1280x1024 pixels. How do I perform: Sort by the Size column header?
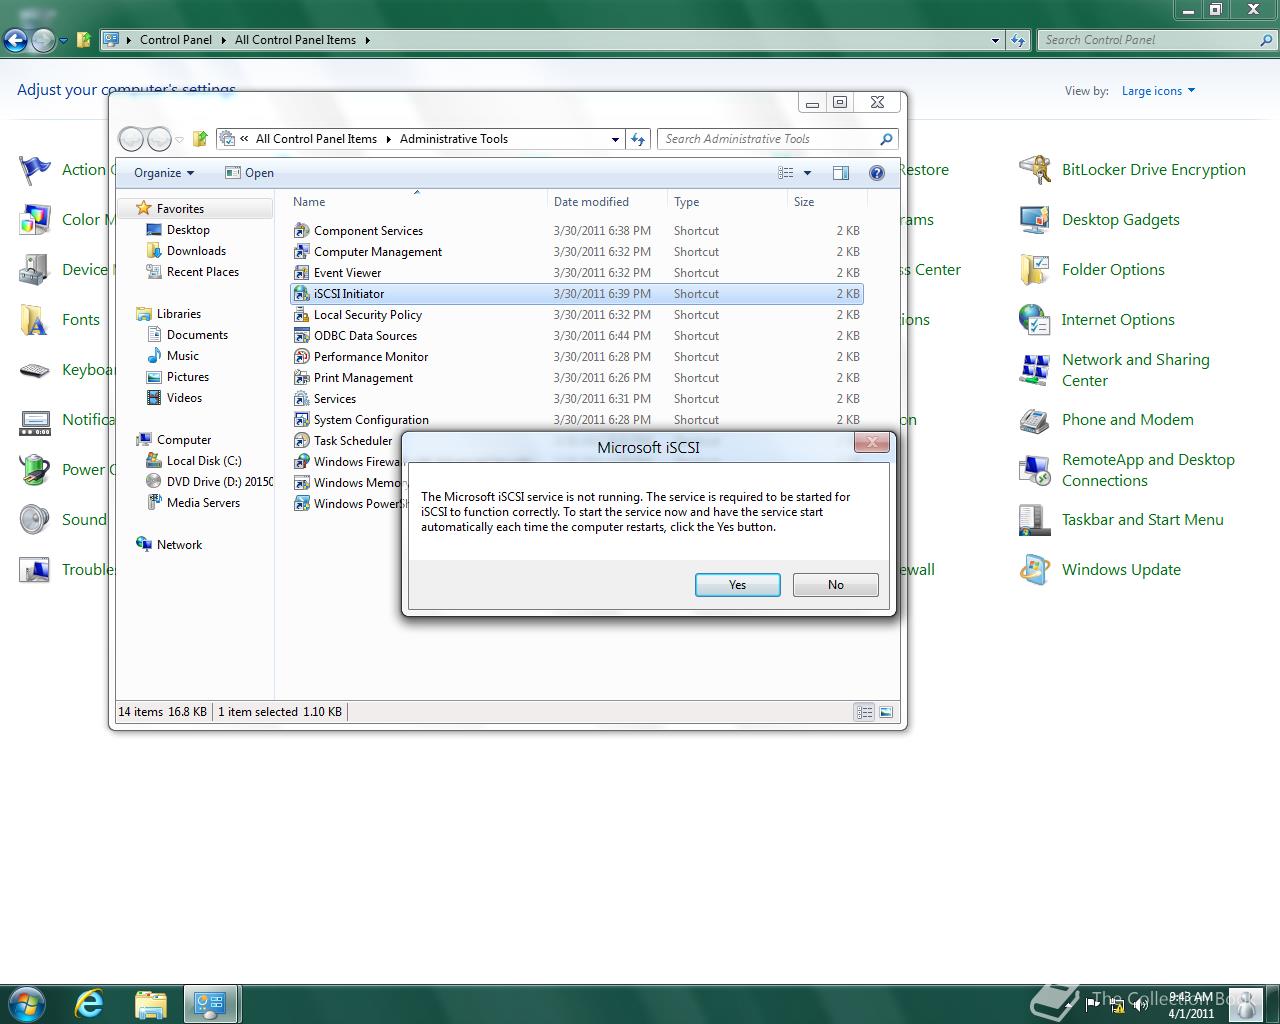click(x=827, y=202)
